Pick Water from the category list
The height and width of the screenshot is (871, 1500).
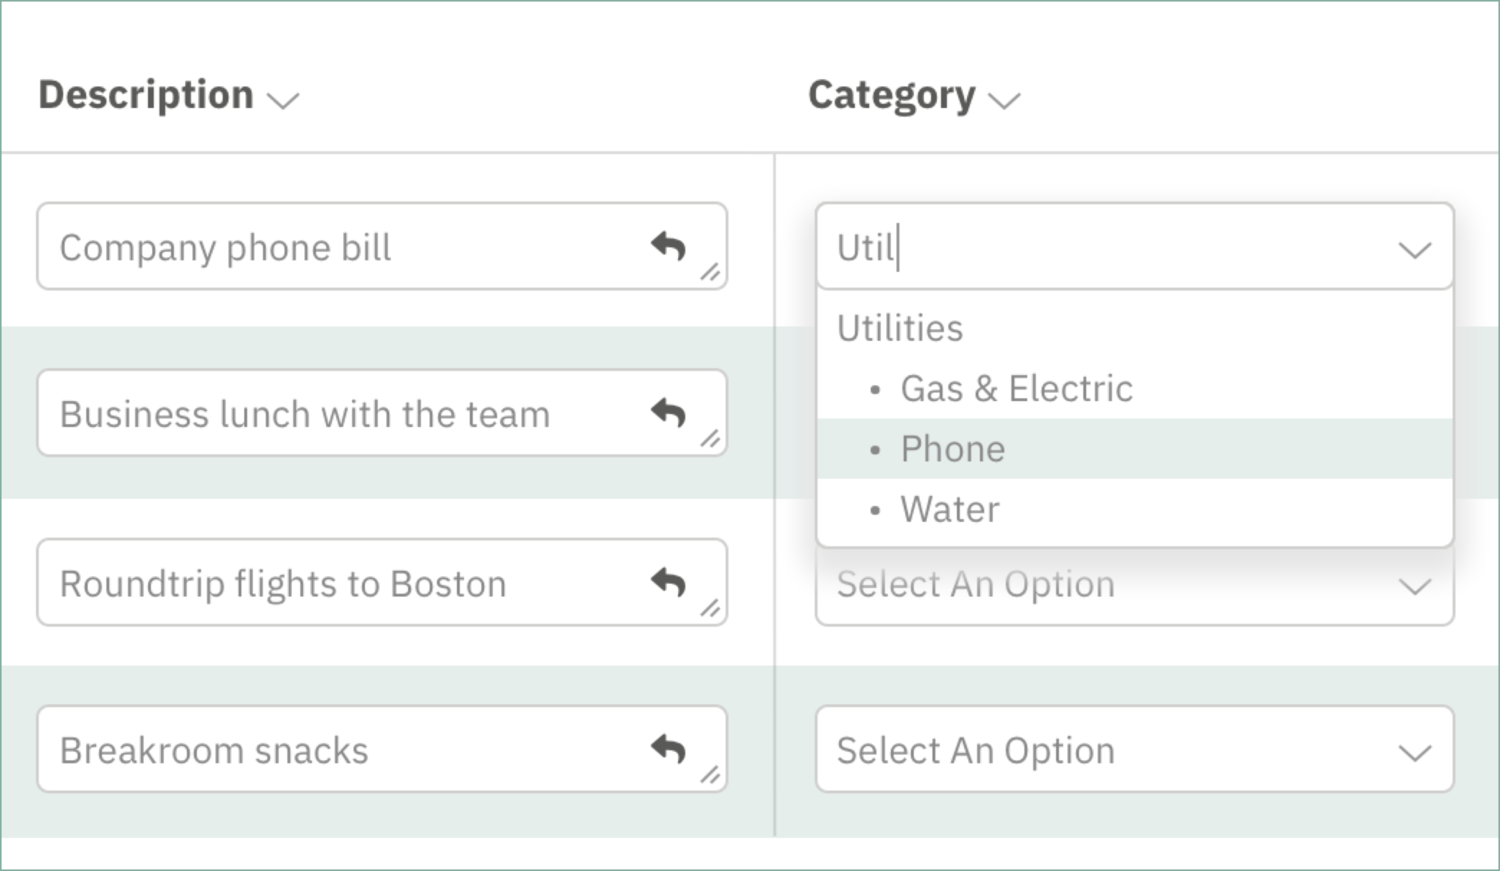coord(949,509)
